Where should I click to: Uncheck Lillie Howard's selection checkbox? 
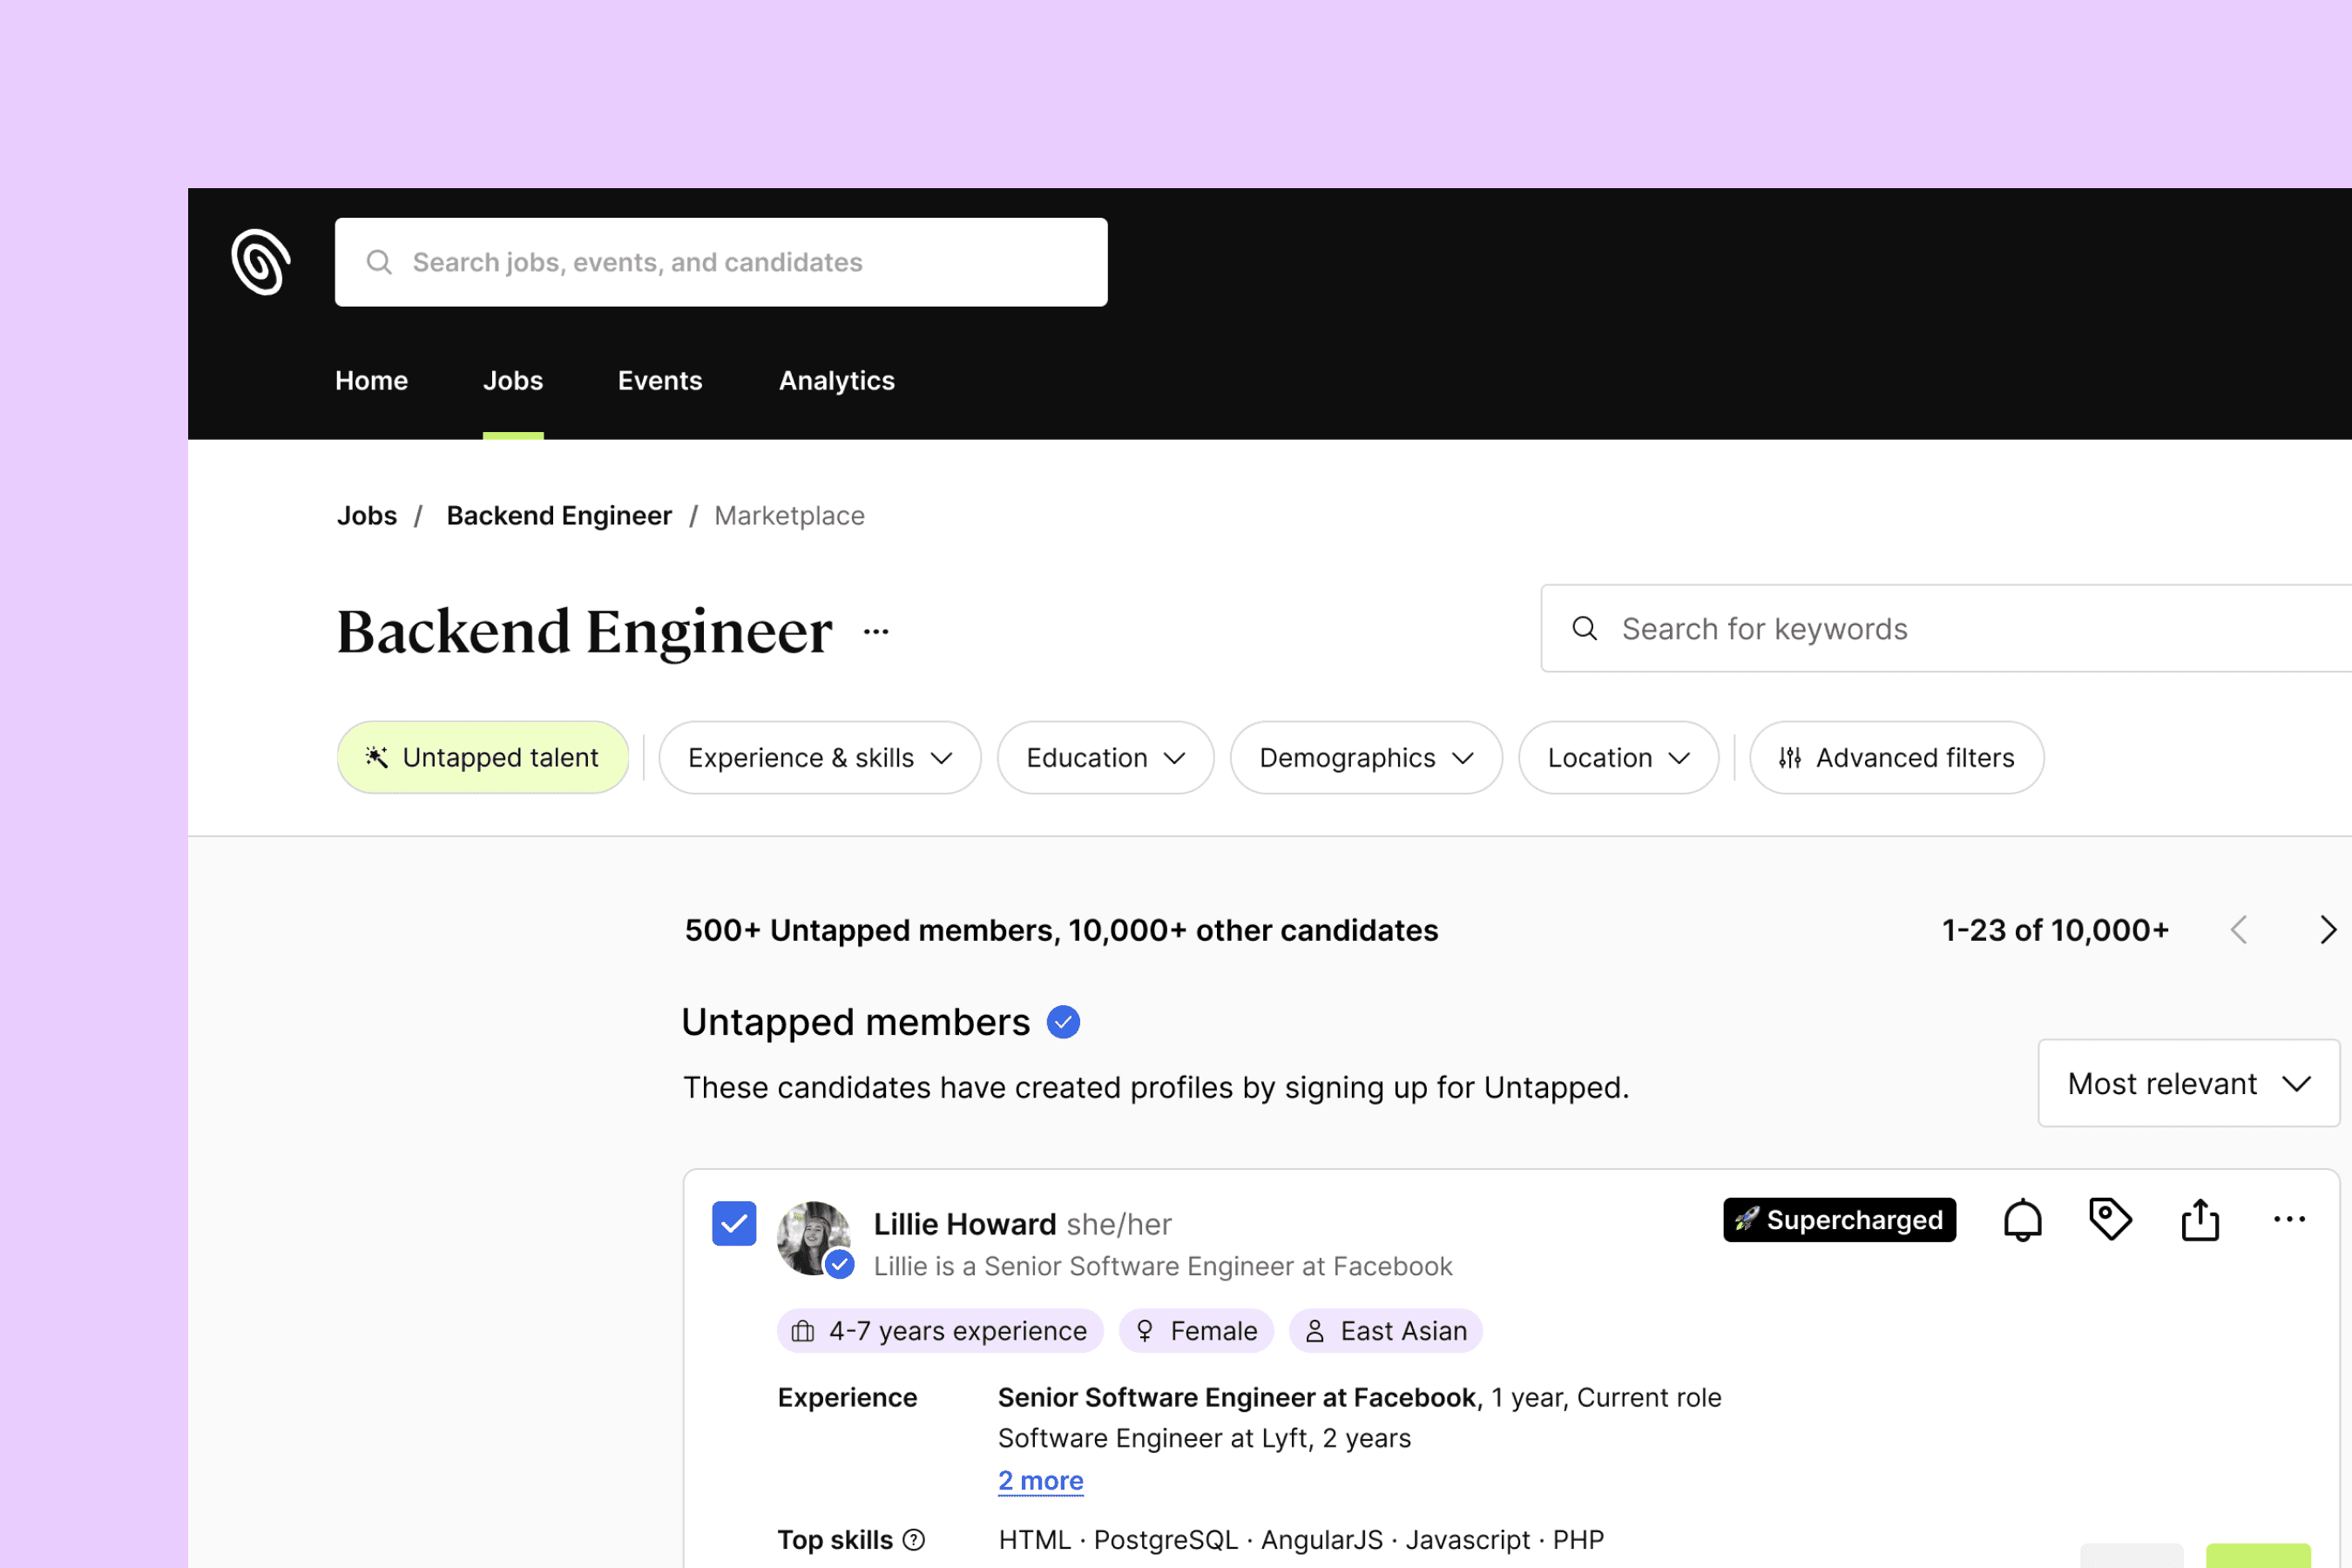click(x=734, y=1224)
